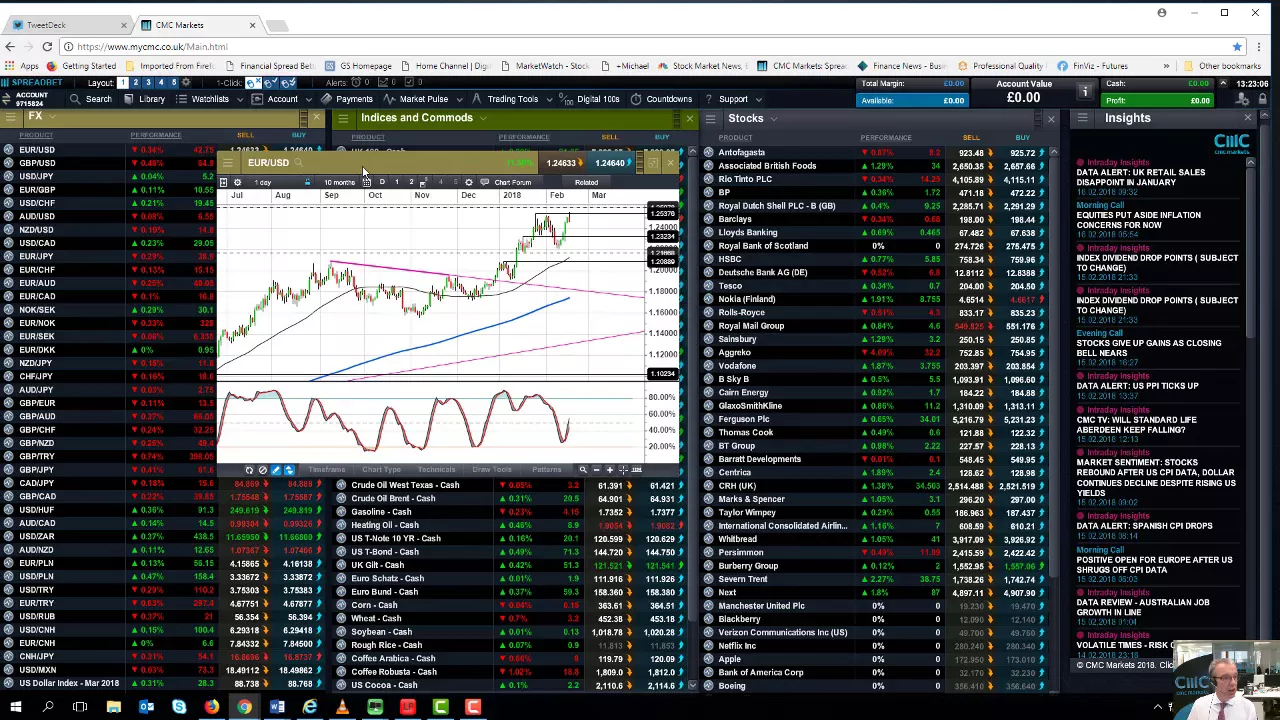The height and width of the screenshot is (720, 1280).
Task: Click the browser address bar URL
Action: pos(152,47)
